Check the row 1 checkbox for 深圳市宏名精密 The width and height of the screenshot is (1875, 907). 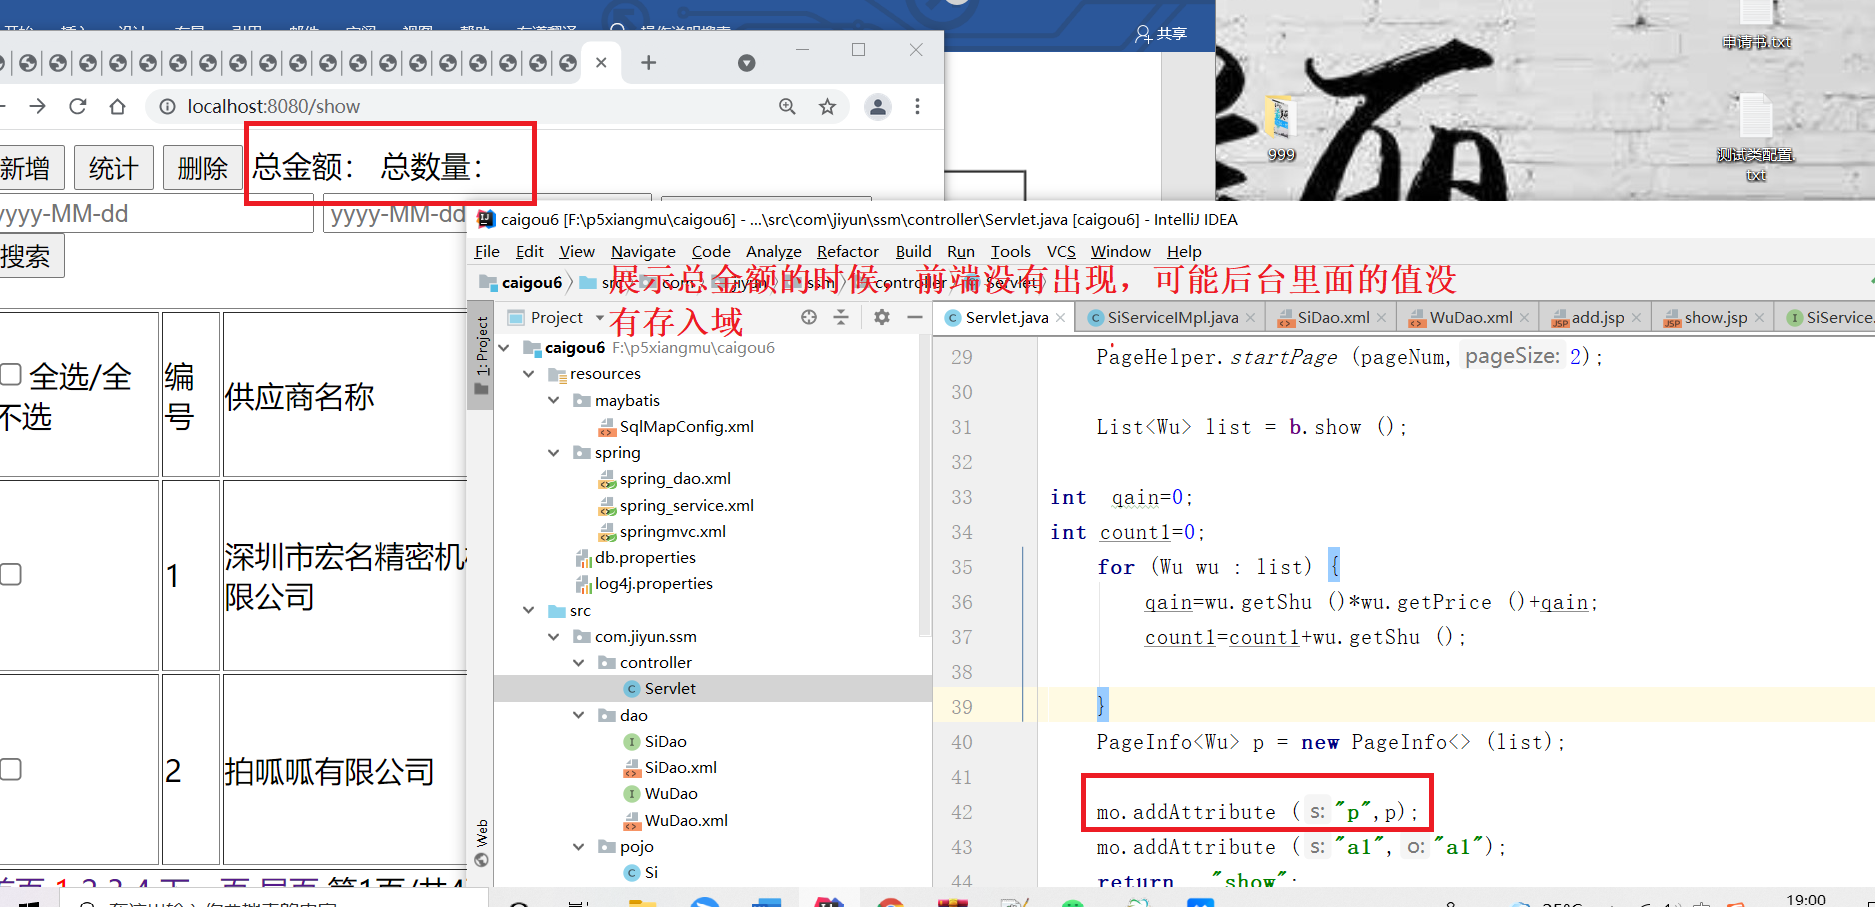pos(11,574)
